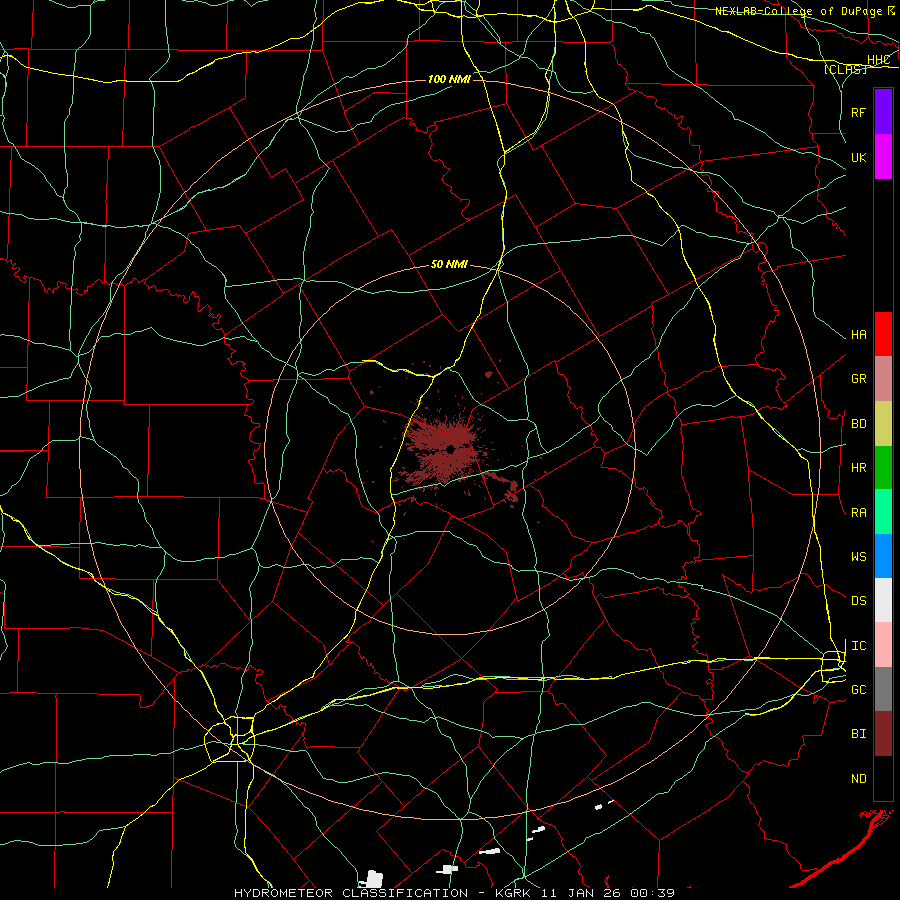The width and height of the screenshot is (900, 900).
Task: Click the IC legend label
Action: point(858,646)
